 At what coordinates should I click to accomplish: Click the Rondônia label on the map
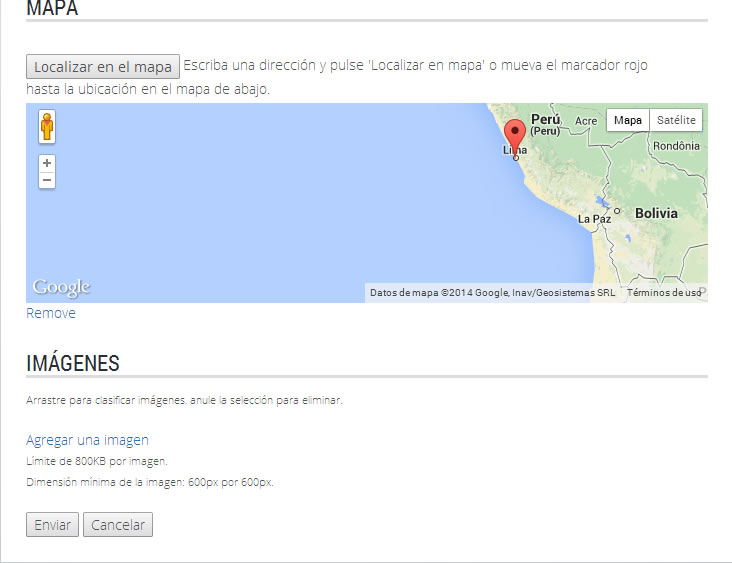(x=676, y=146)
